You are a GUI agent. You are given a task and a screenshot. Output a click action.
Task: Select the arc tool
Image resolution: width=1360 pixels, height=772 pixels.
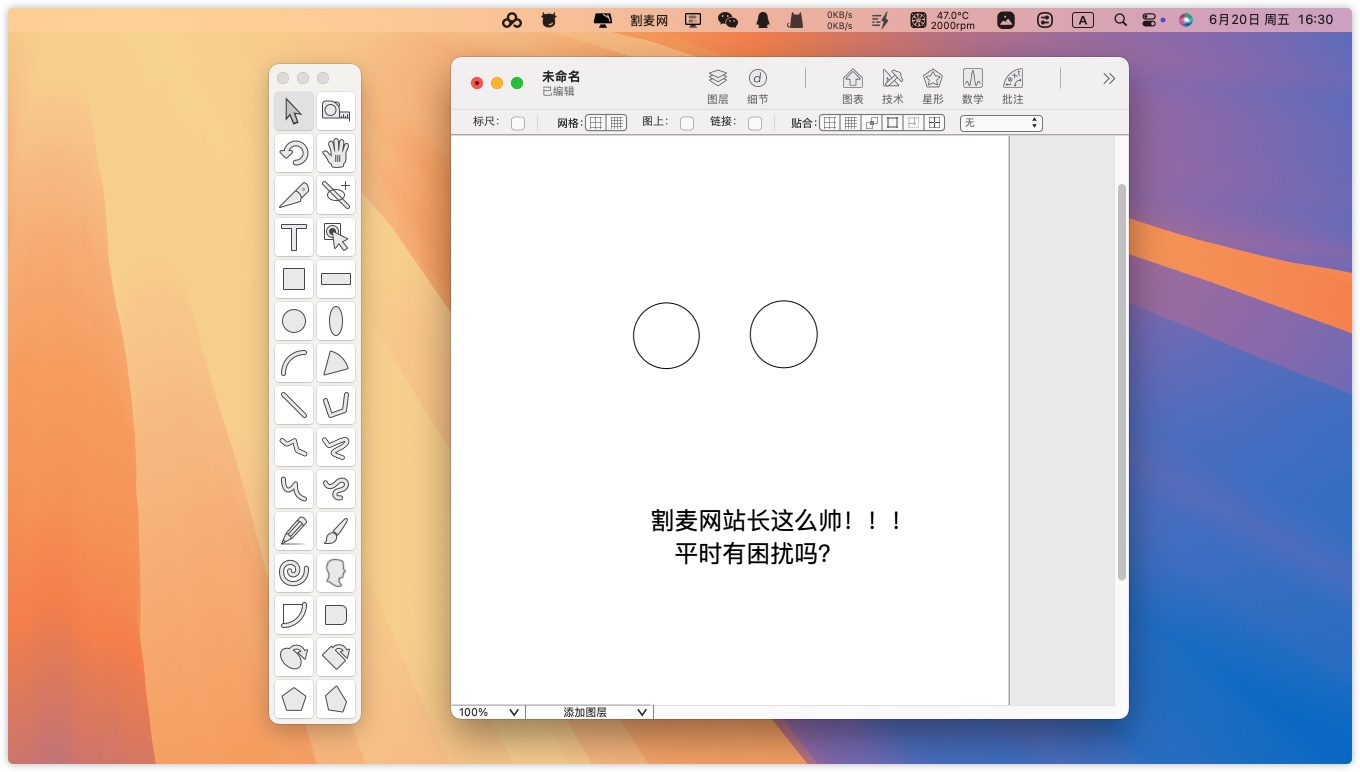point(294,363)
